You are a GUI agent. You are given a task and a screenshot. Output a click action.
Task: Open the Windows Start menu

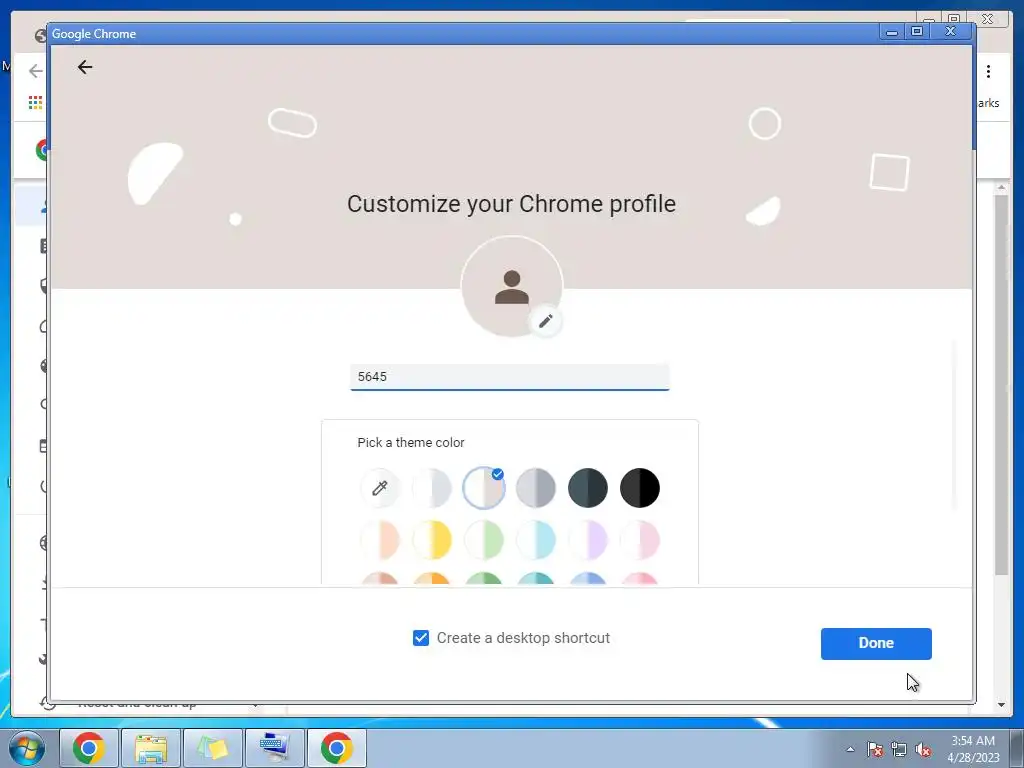(27, 748)
